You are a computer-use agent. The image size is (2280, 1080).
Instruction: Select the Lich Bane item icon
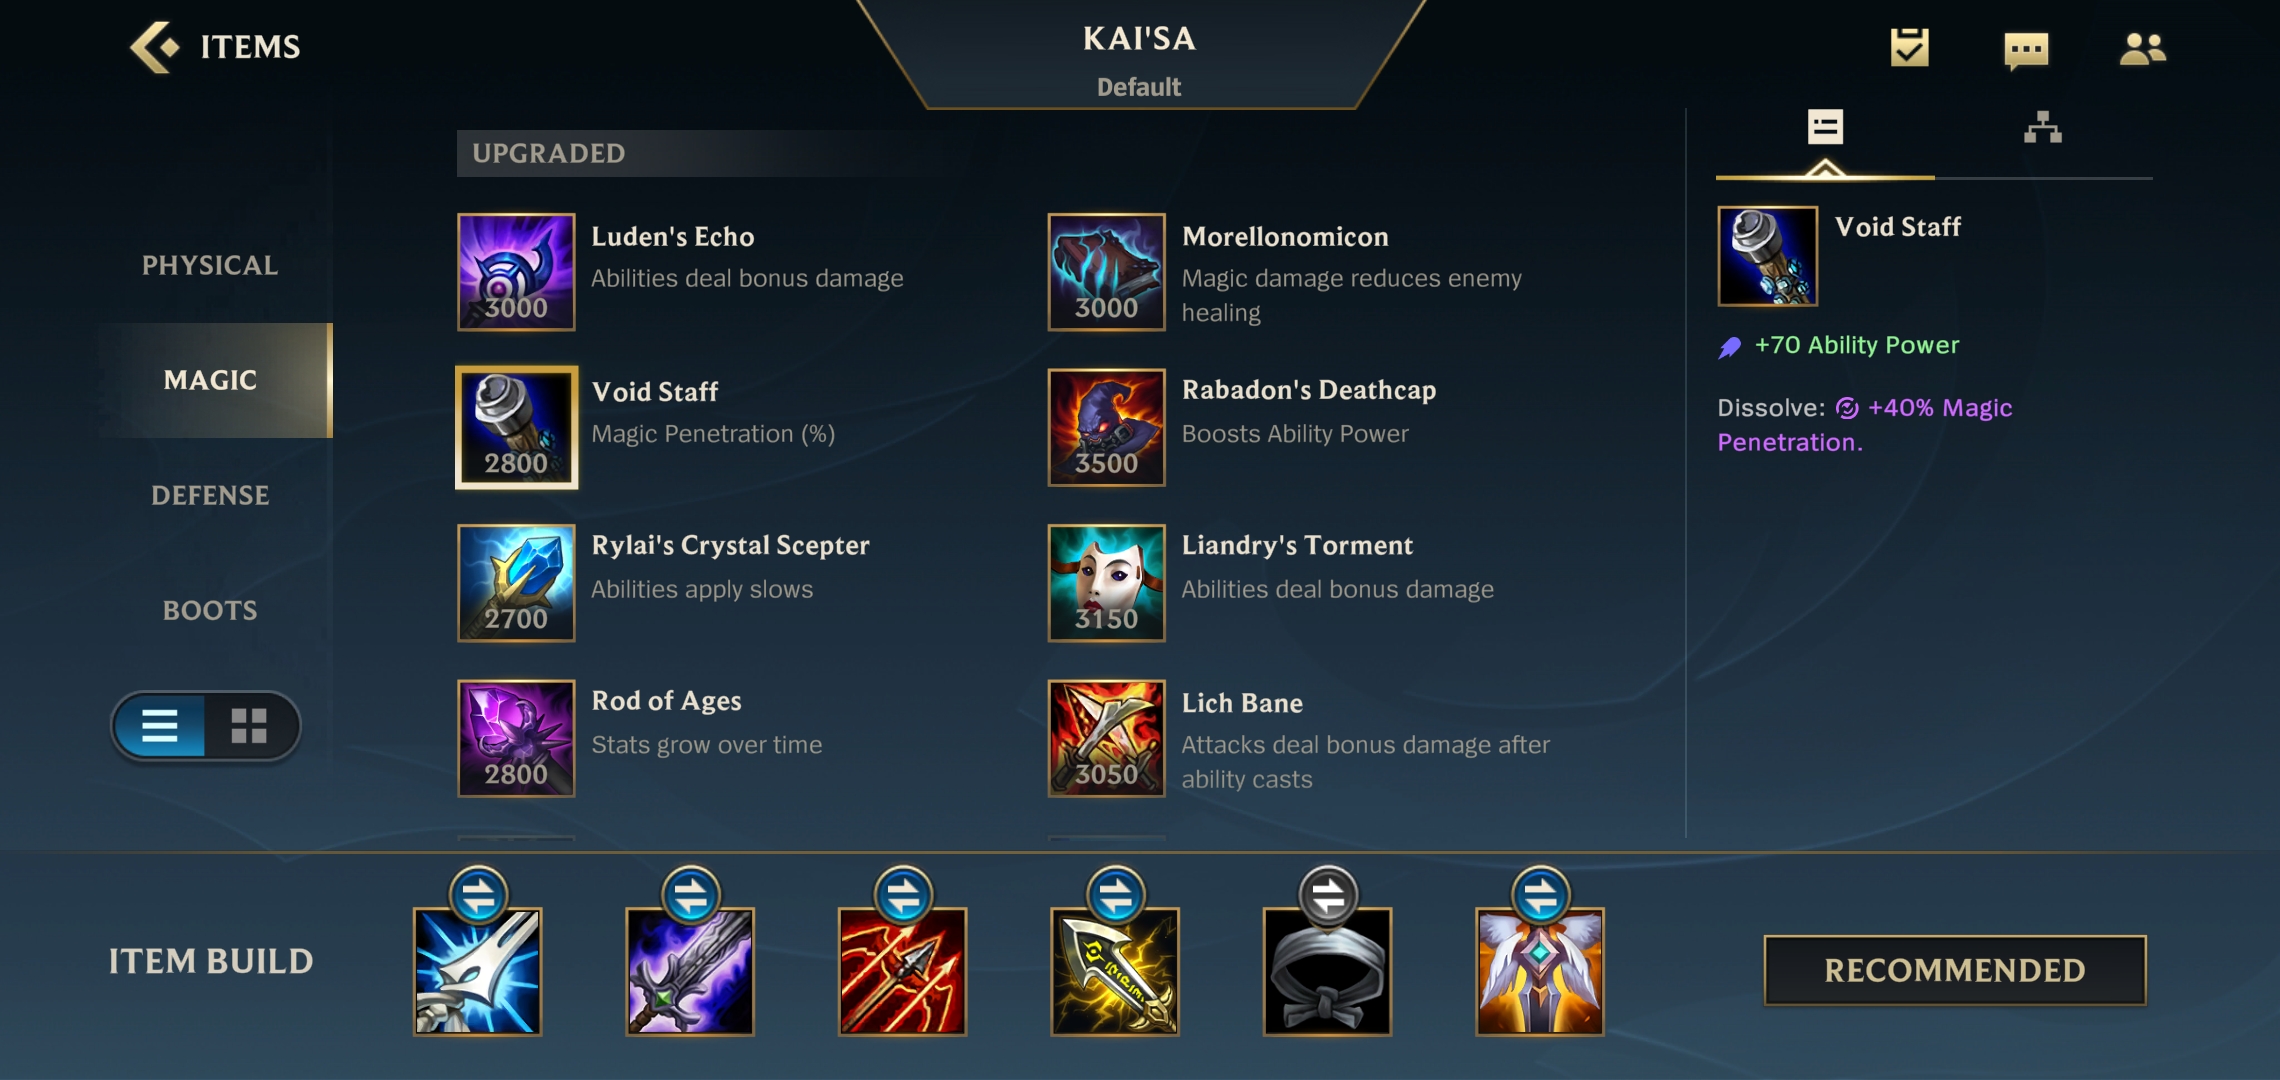point(1106,739)
